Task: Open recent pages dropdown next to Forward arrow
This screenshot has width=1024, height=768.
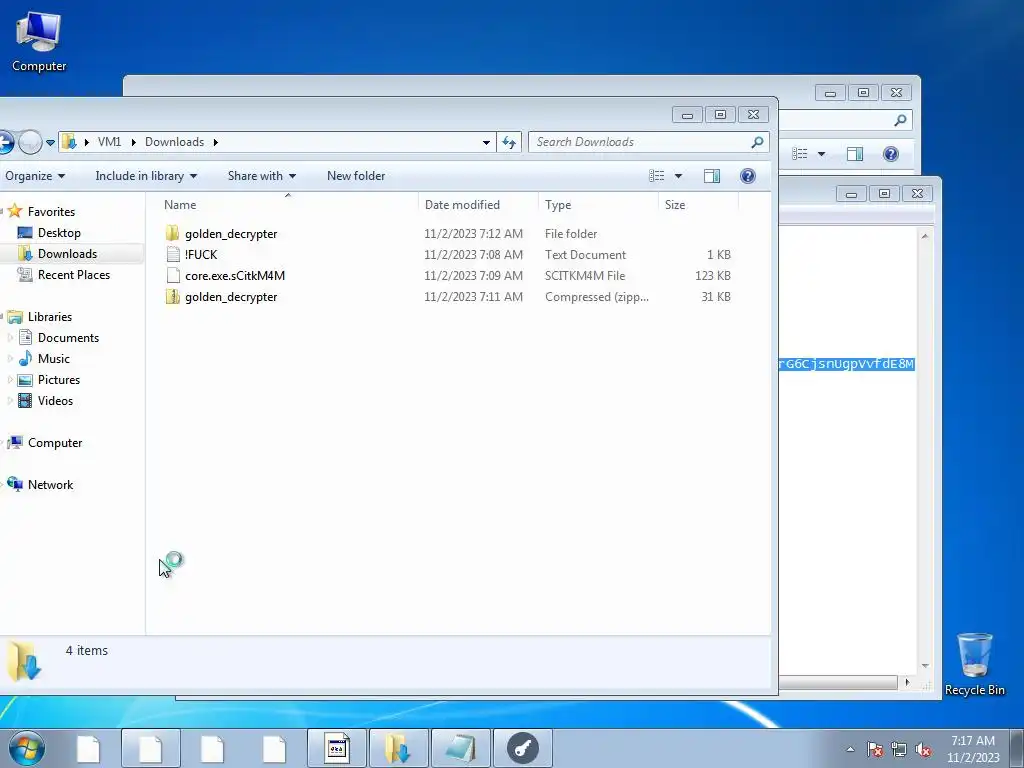Action: pyautogui.click(x=50, y=142)
